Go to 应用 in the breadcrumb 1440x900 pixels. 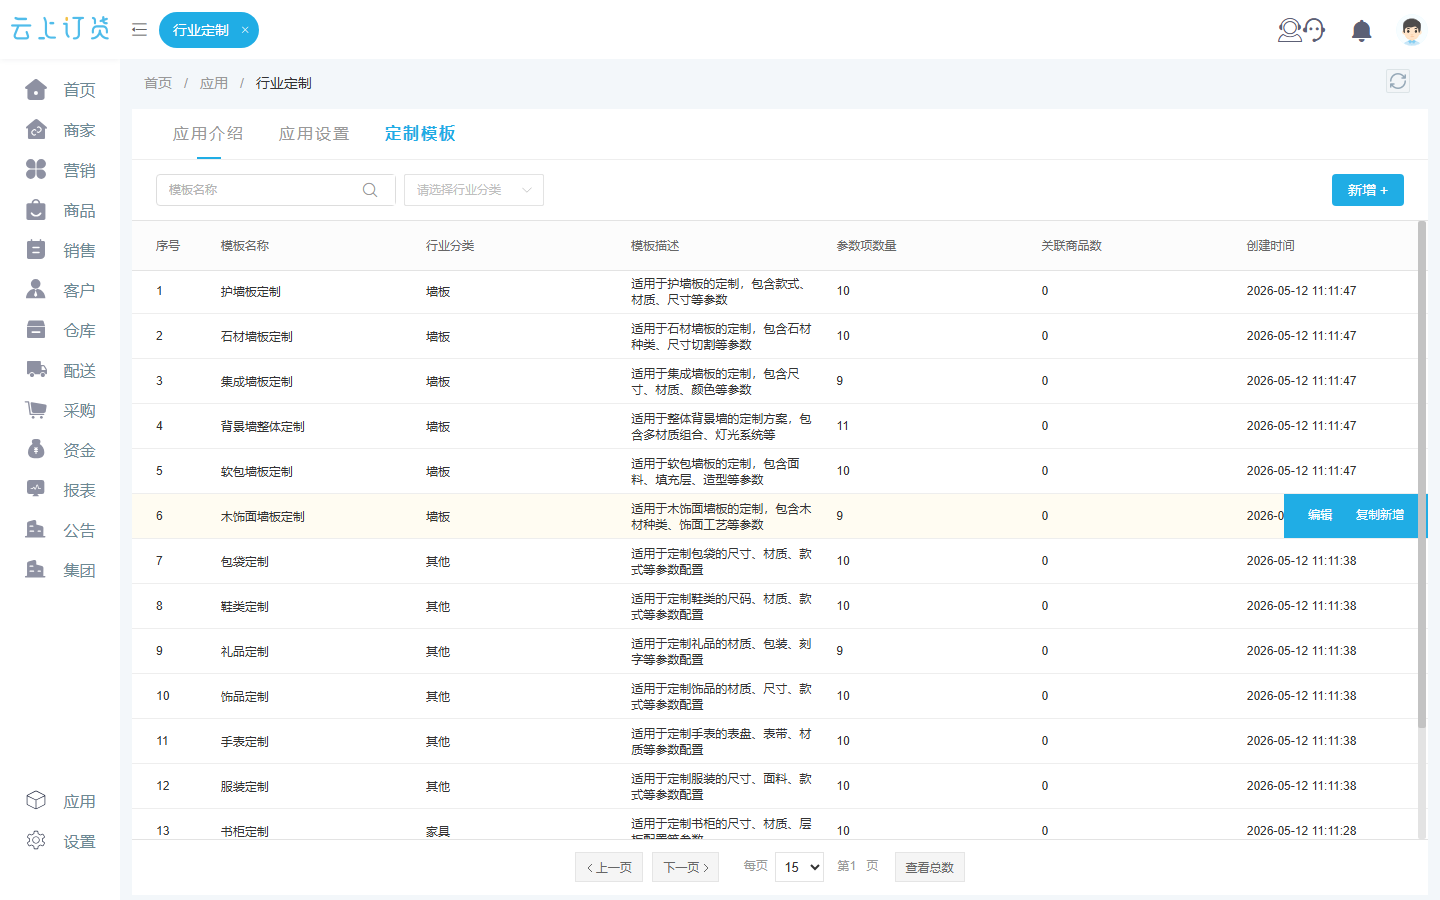click(214, 83)
